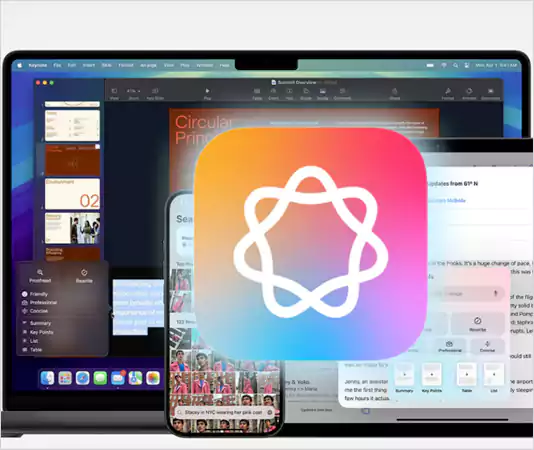
Task: Select the slide thumbnail with people photo
Action: point(73,228)
